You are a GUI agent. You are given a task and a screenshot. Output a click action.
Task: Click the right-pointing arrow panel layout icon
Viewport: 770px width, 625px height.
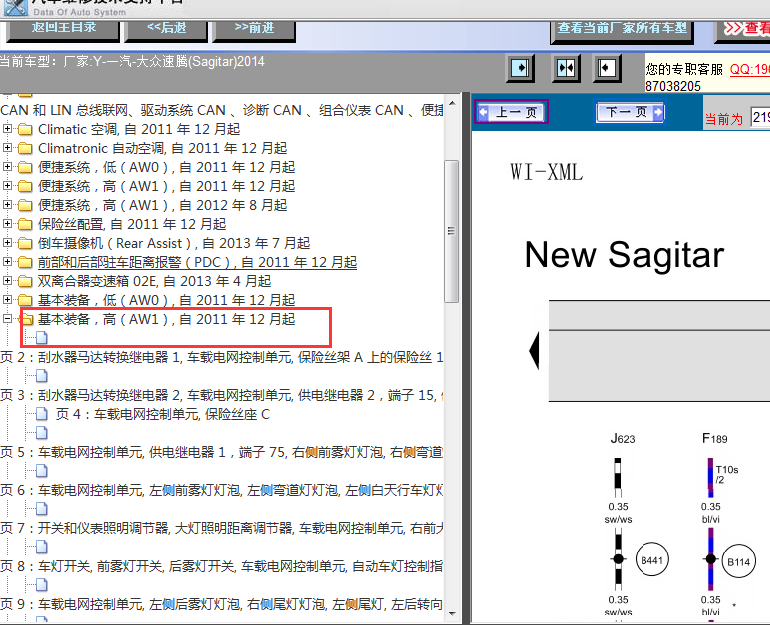[x=520, y=68]
